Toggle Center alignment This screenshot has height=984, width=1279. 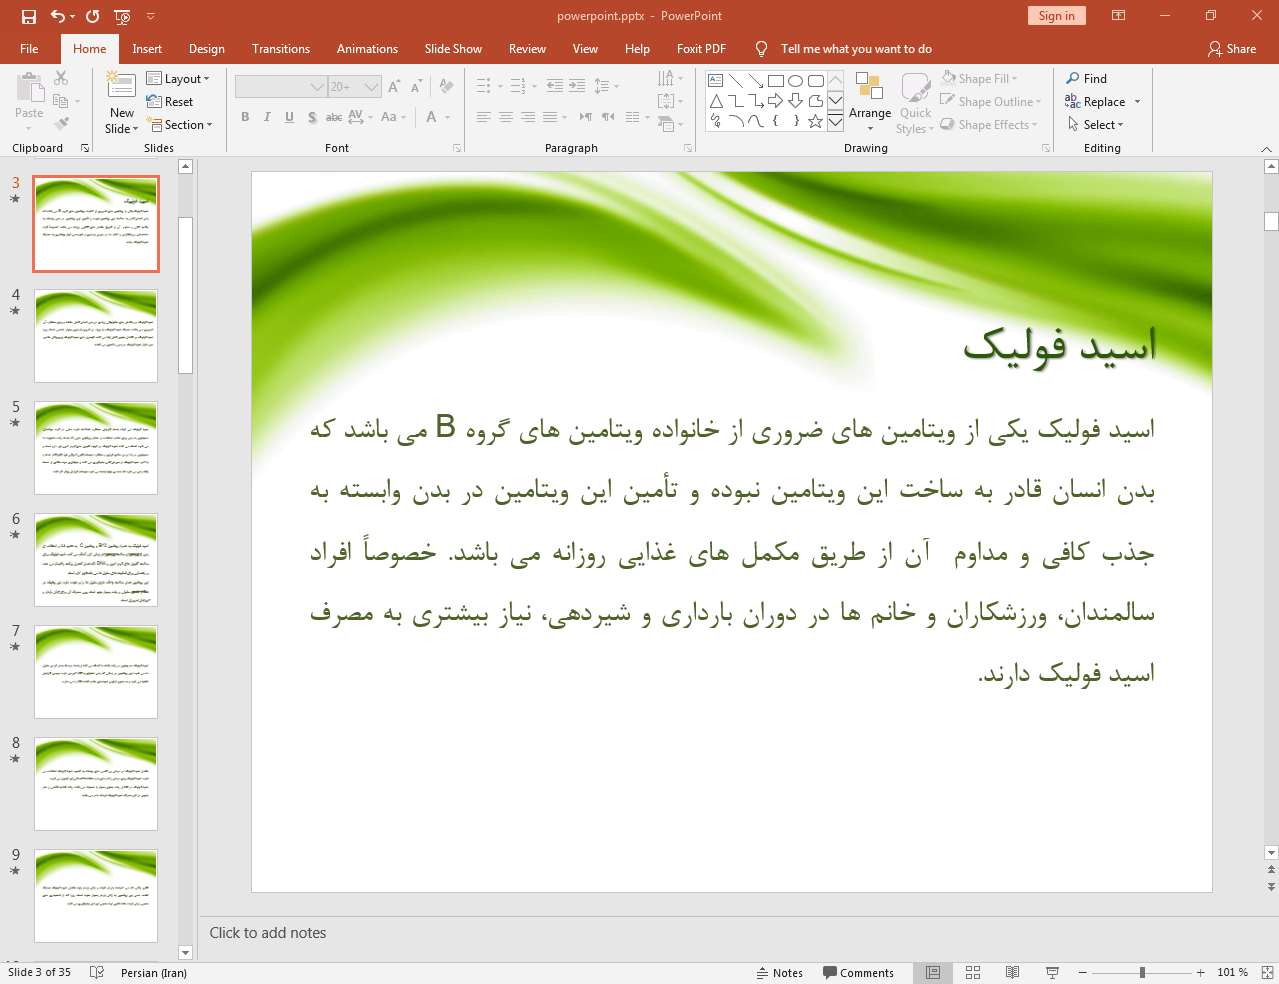(506, 117)
